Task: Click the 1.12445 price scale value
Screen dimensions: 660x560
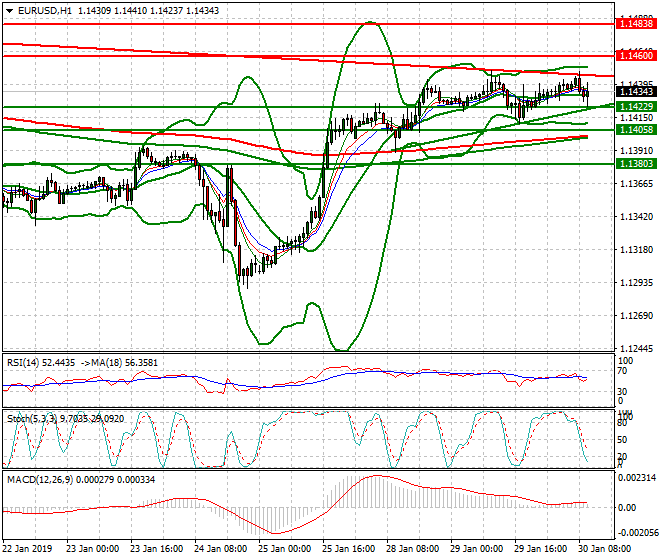Action: (x=637, y=349)
